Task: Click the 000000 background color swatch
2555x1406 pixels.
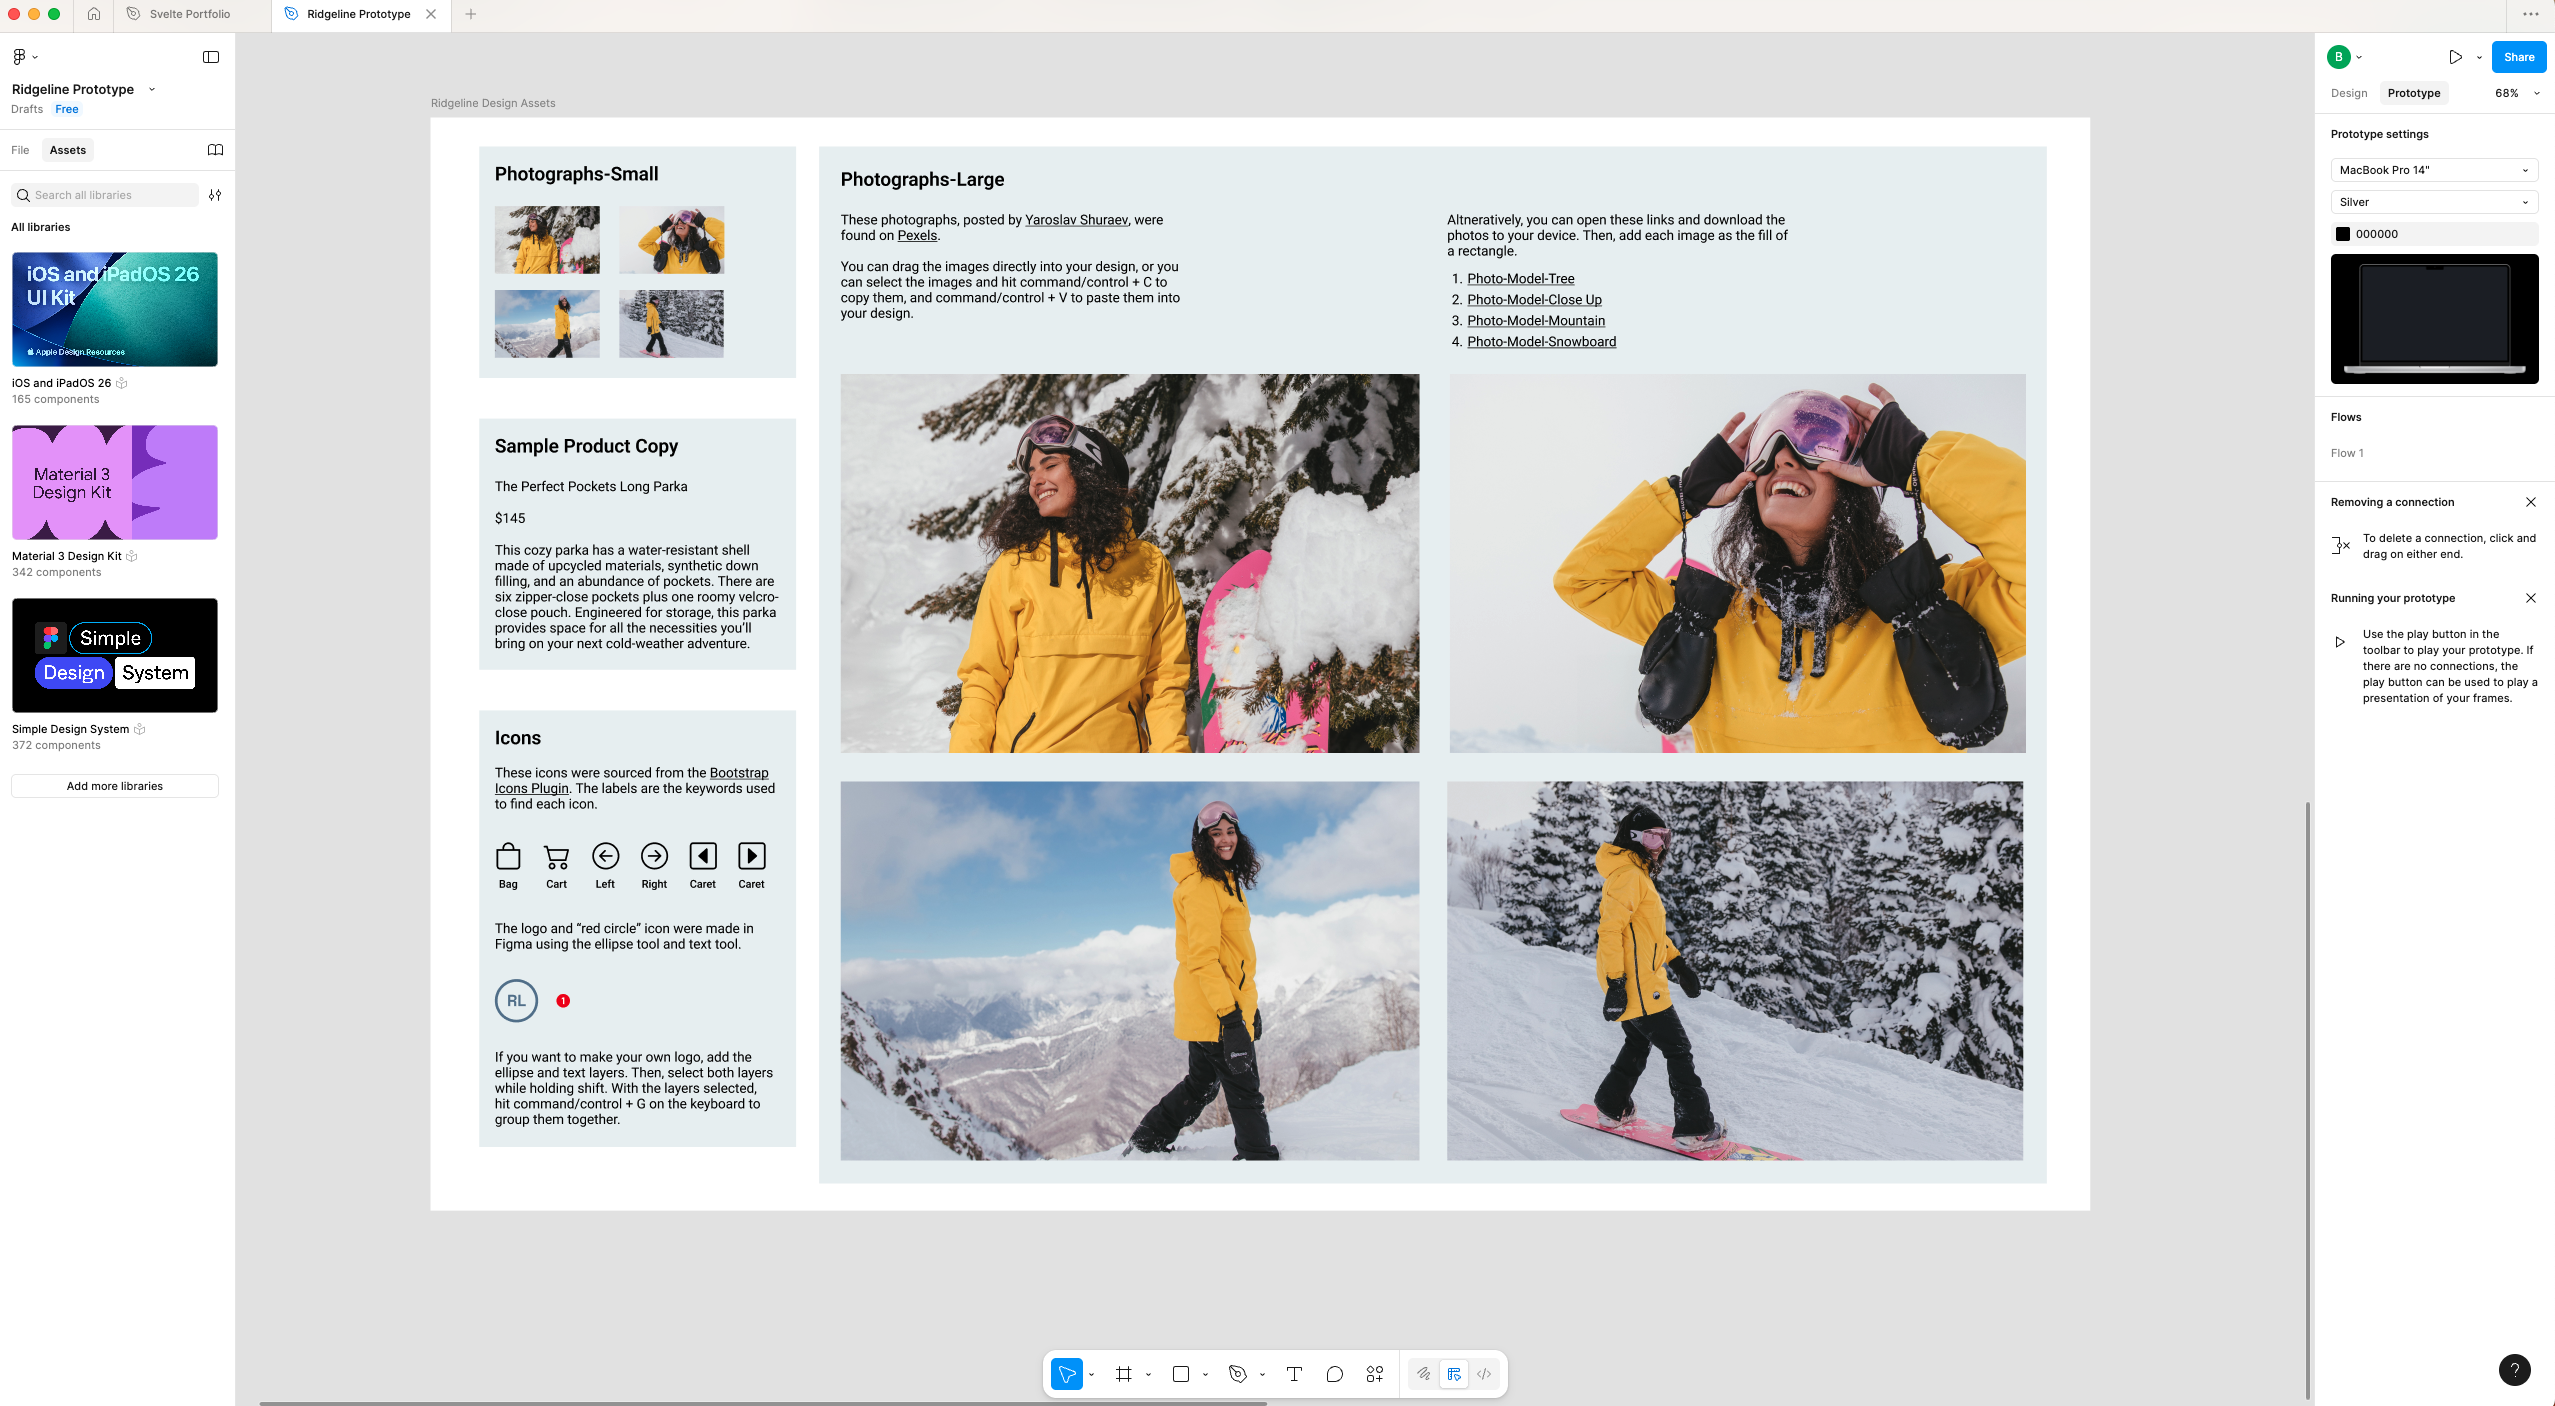Action: pos(2343,234)
